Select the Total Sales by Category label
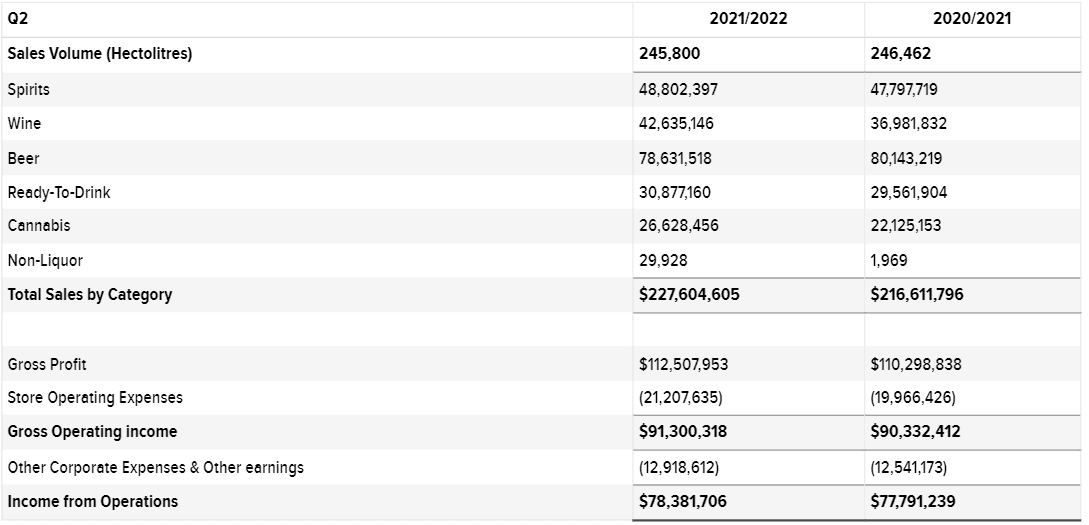 click(90, 294)
